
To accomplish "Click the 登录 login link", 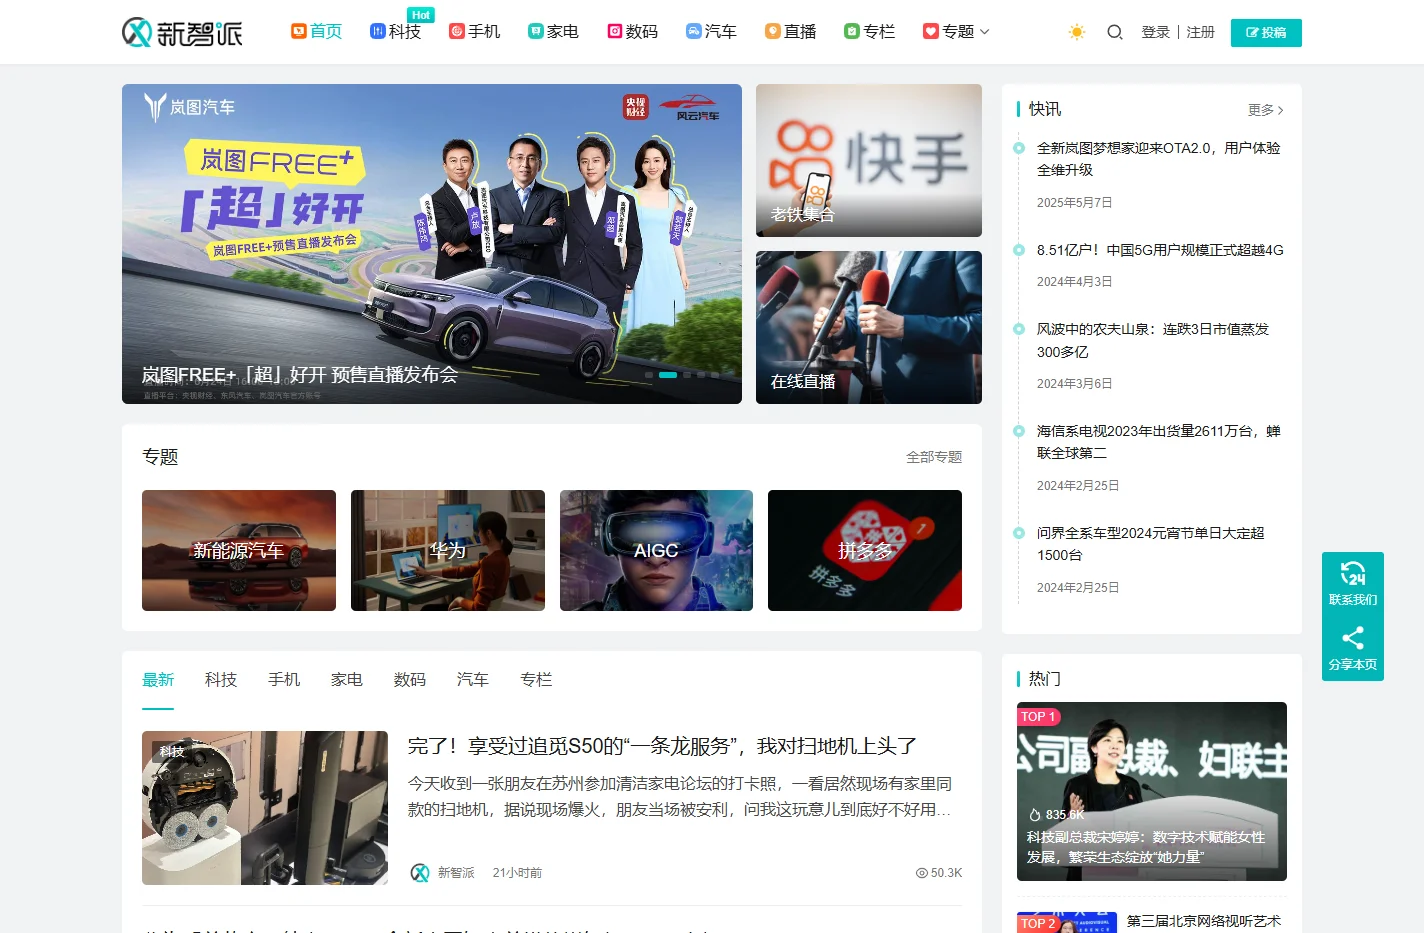I will coord(1155,32).
